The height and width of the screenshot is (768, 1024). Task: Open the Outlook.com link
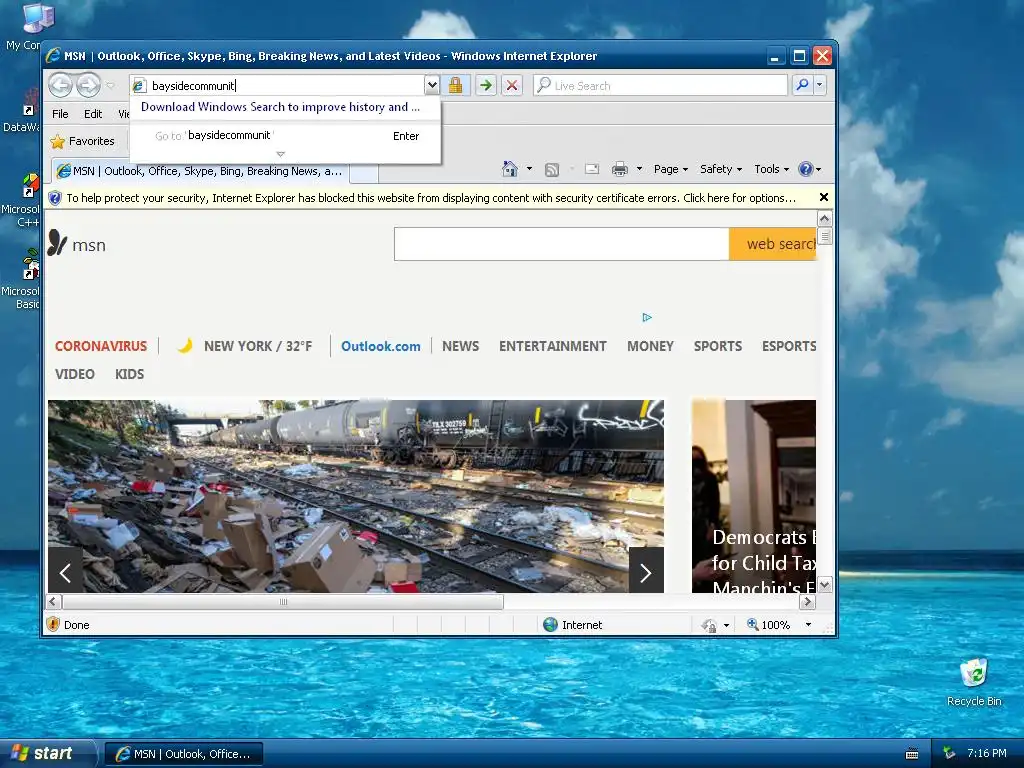pos(381,346)
